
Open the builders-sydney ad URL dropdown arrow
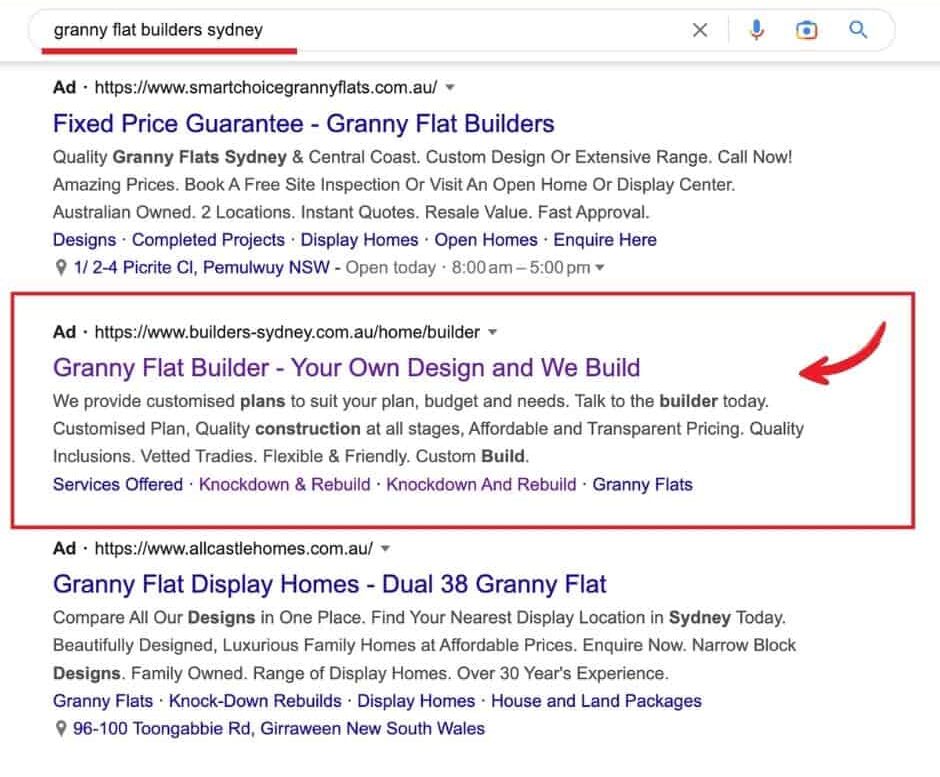pyautogui.click(x=492, y=332)
